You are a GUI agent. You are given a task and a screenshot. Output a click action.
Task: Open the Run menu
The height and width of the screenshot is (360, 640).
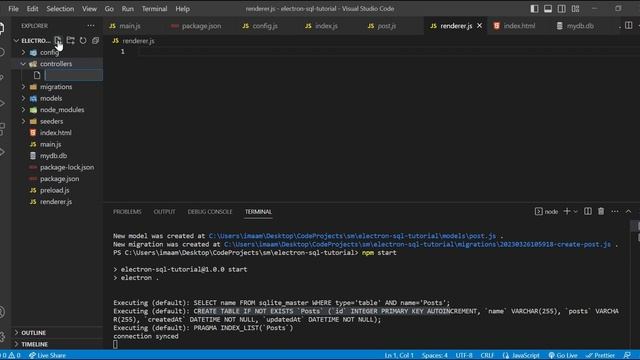127,9
